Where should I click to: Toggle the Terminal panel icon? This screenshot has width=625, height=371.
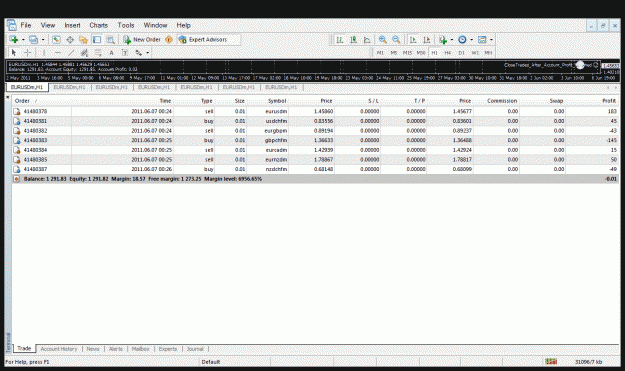coord(97,39)
